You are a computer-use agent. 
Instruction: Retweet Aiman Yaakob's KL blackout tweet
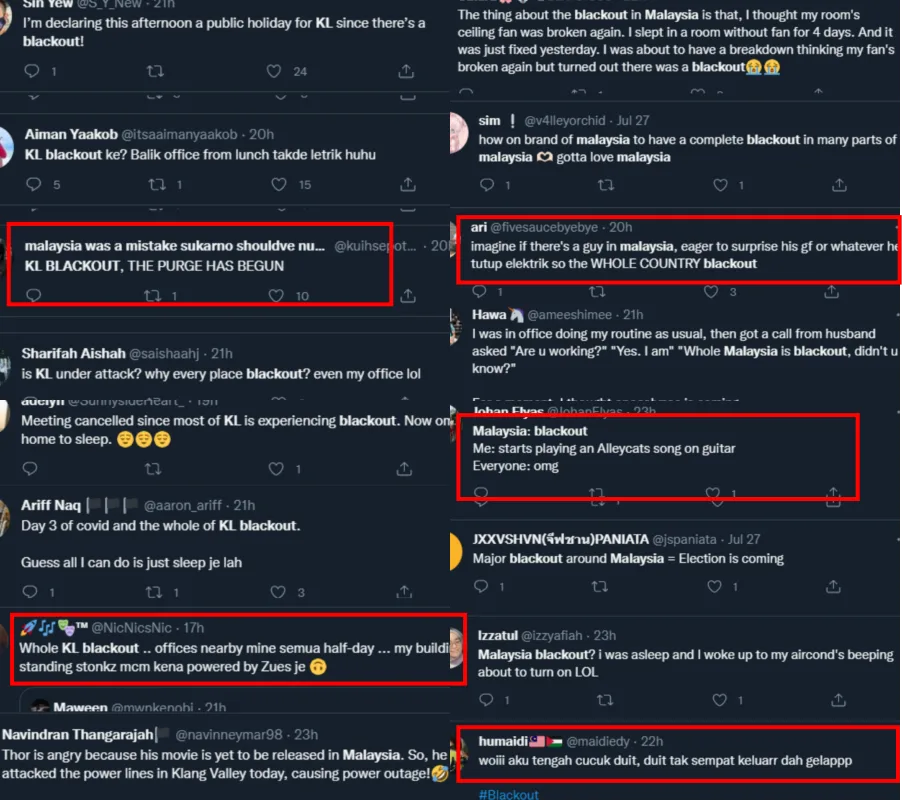157,184
